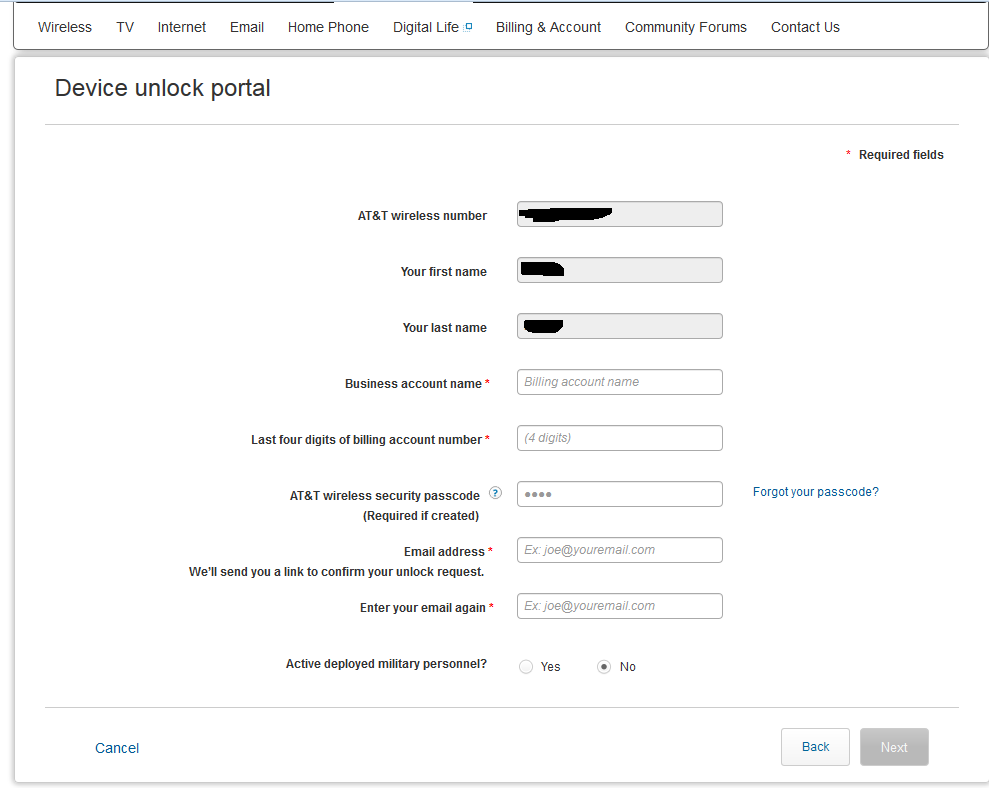Select Yes for active deployed military personnel
989x788 pixels.
(x=526, y=667)
